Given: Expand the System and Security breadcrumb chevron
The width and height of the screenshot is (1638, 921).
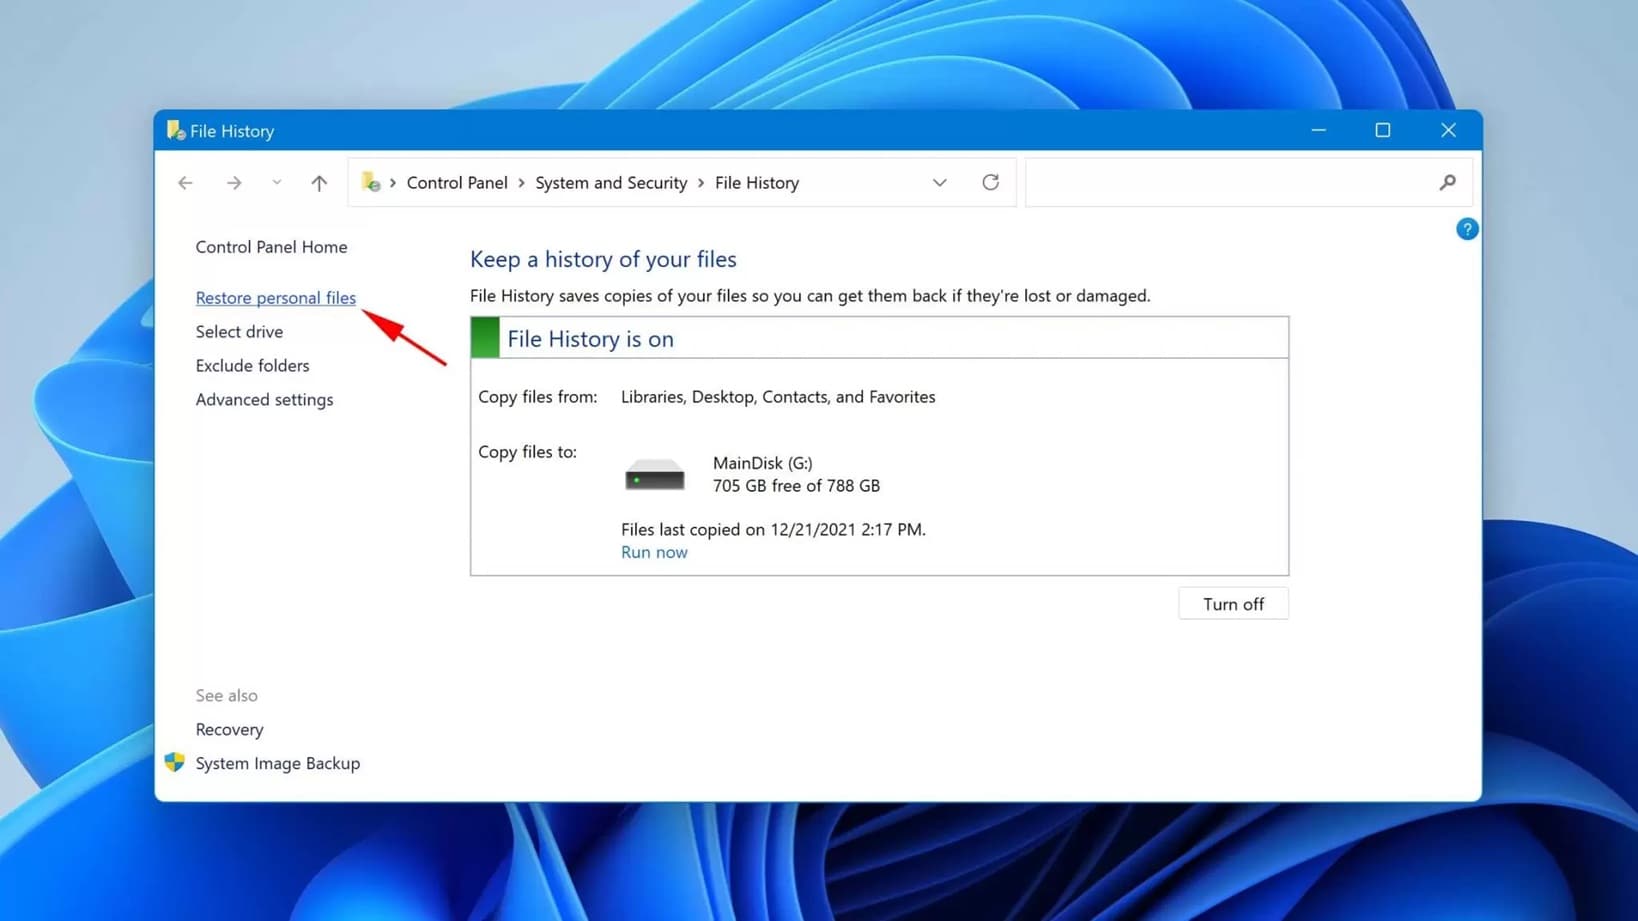Looking at the screenshot, I should click(701, 182).
